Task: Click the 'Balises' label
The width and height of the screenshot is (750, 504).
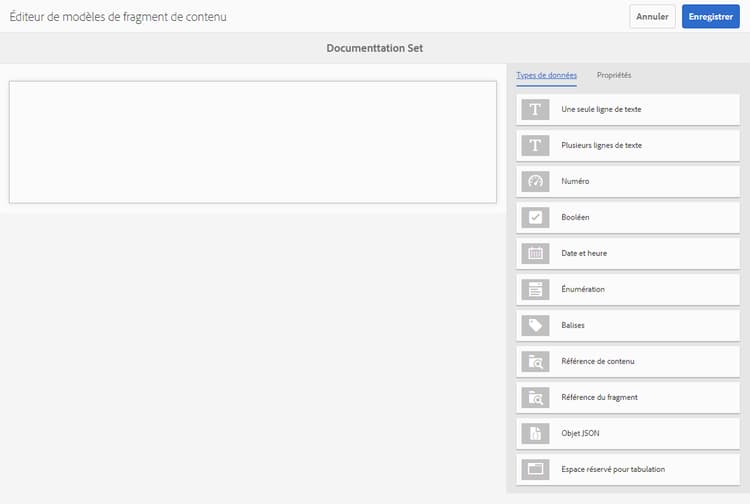Action: click(x=573, y=326)
